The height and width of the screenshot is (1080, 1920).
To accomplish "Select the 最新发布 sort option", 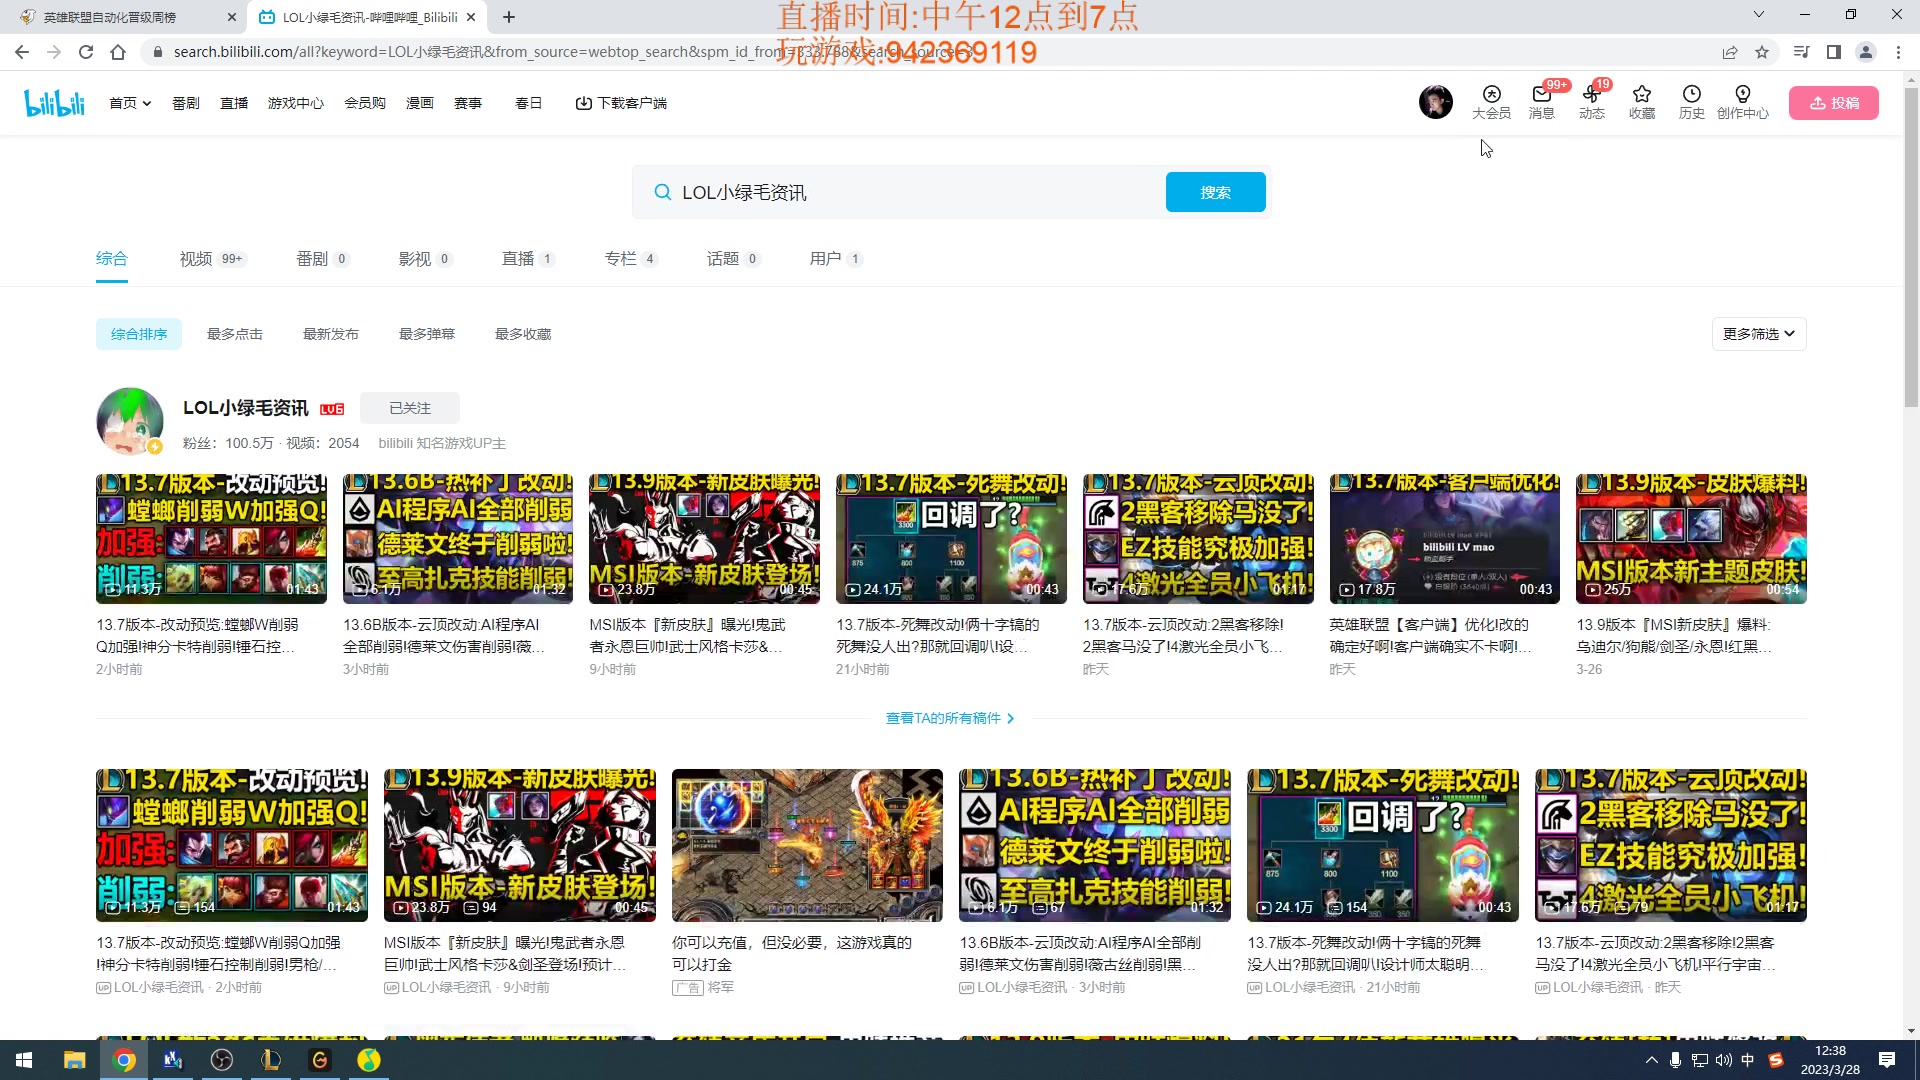I will 331,334.
